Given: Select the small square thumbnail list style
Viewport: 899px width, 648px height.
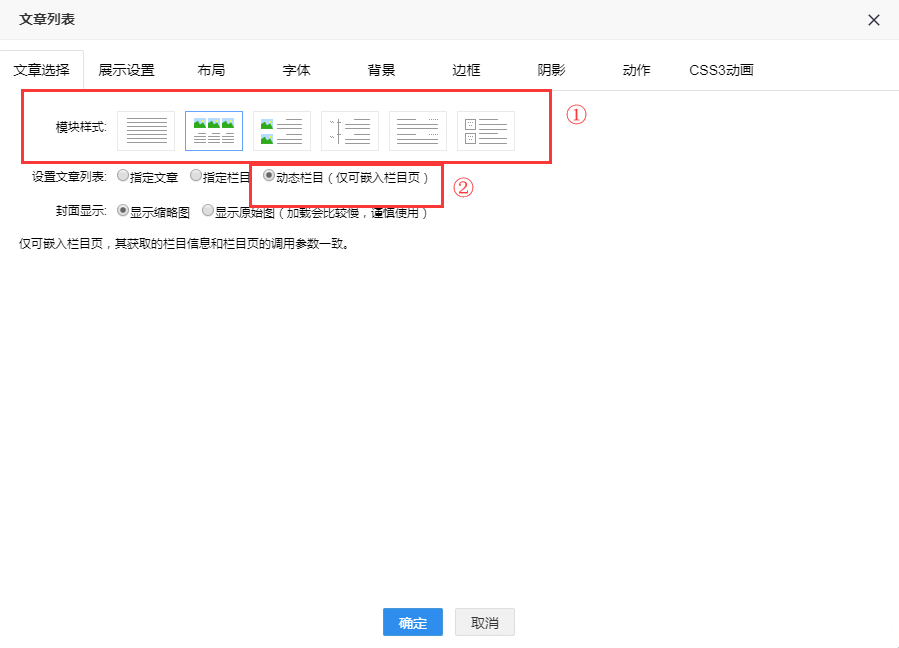Looking at the screenshot, I should (x=486, y=131).
